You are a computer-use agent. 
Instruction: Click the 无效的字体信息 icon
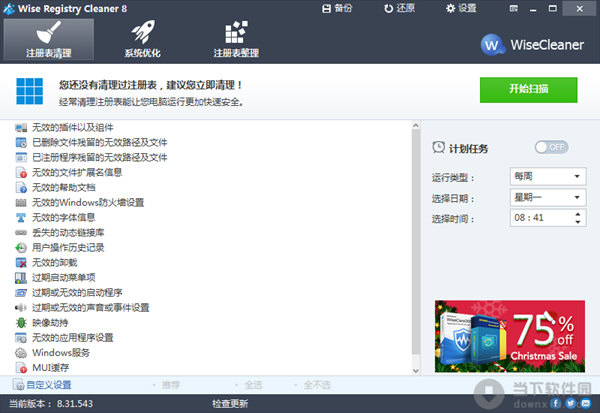click(x=21, y=217)
